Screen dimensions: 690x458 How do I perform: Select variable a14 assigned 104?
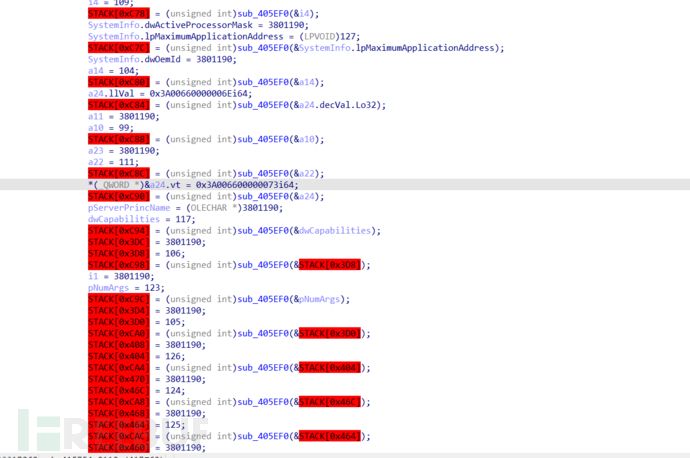pyautogui.click(x=95, y=70)
